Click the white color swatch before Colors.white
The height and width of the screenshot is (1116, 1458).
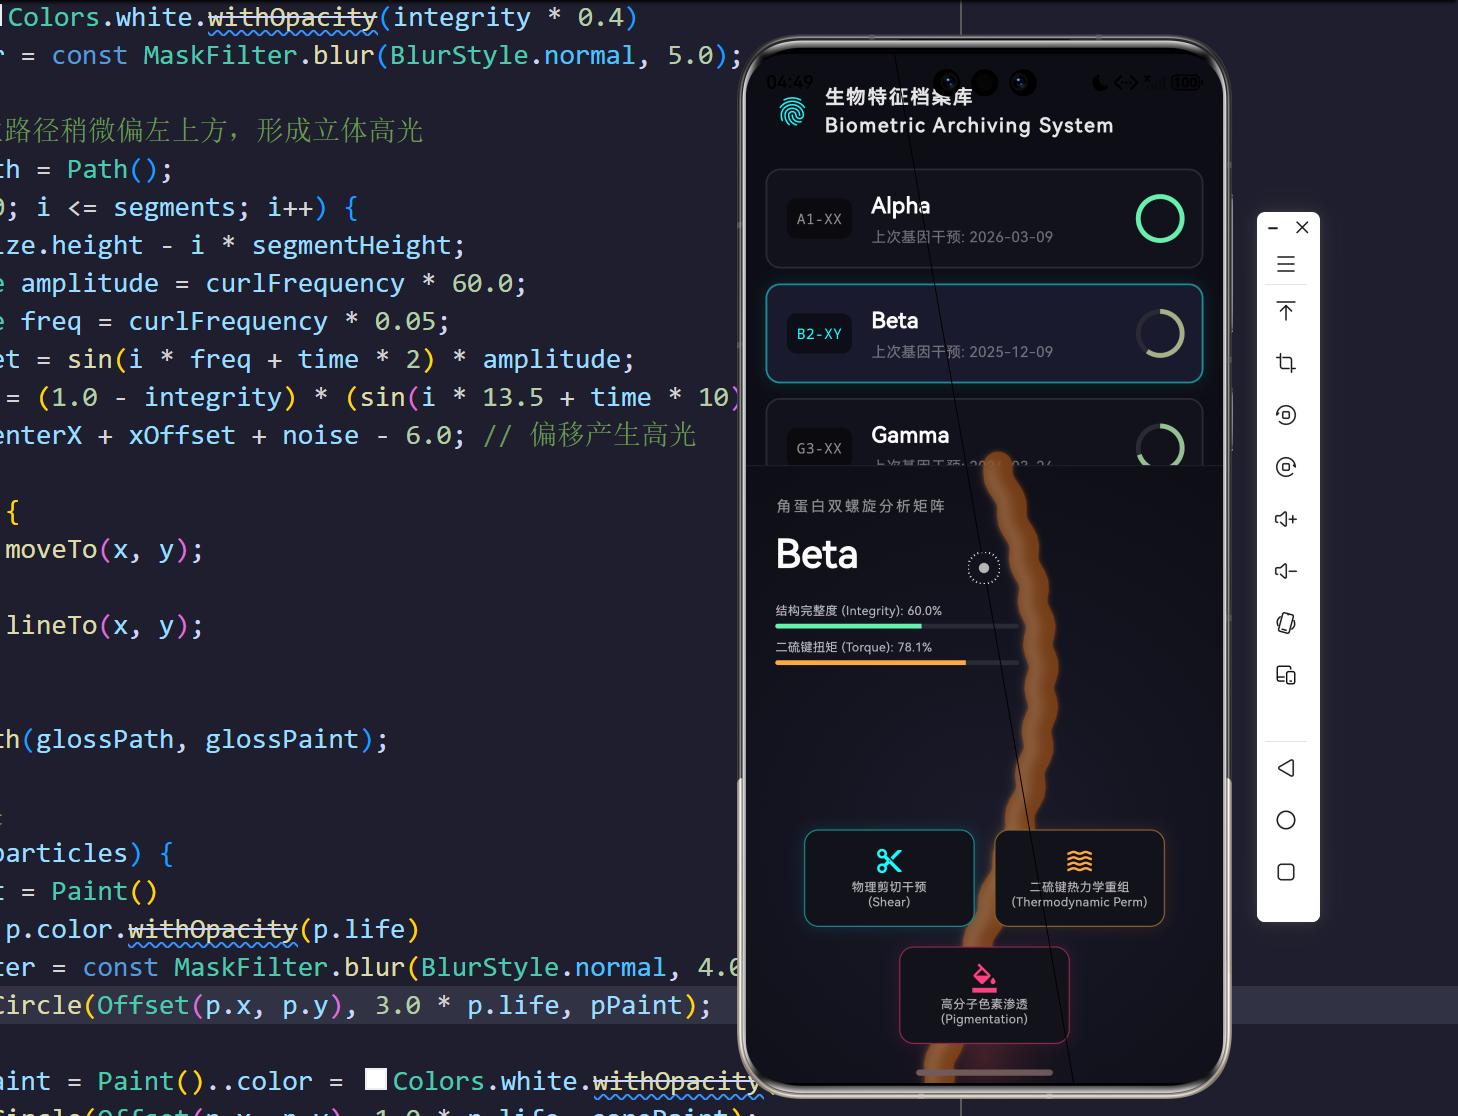coord(376,1079)
